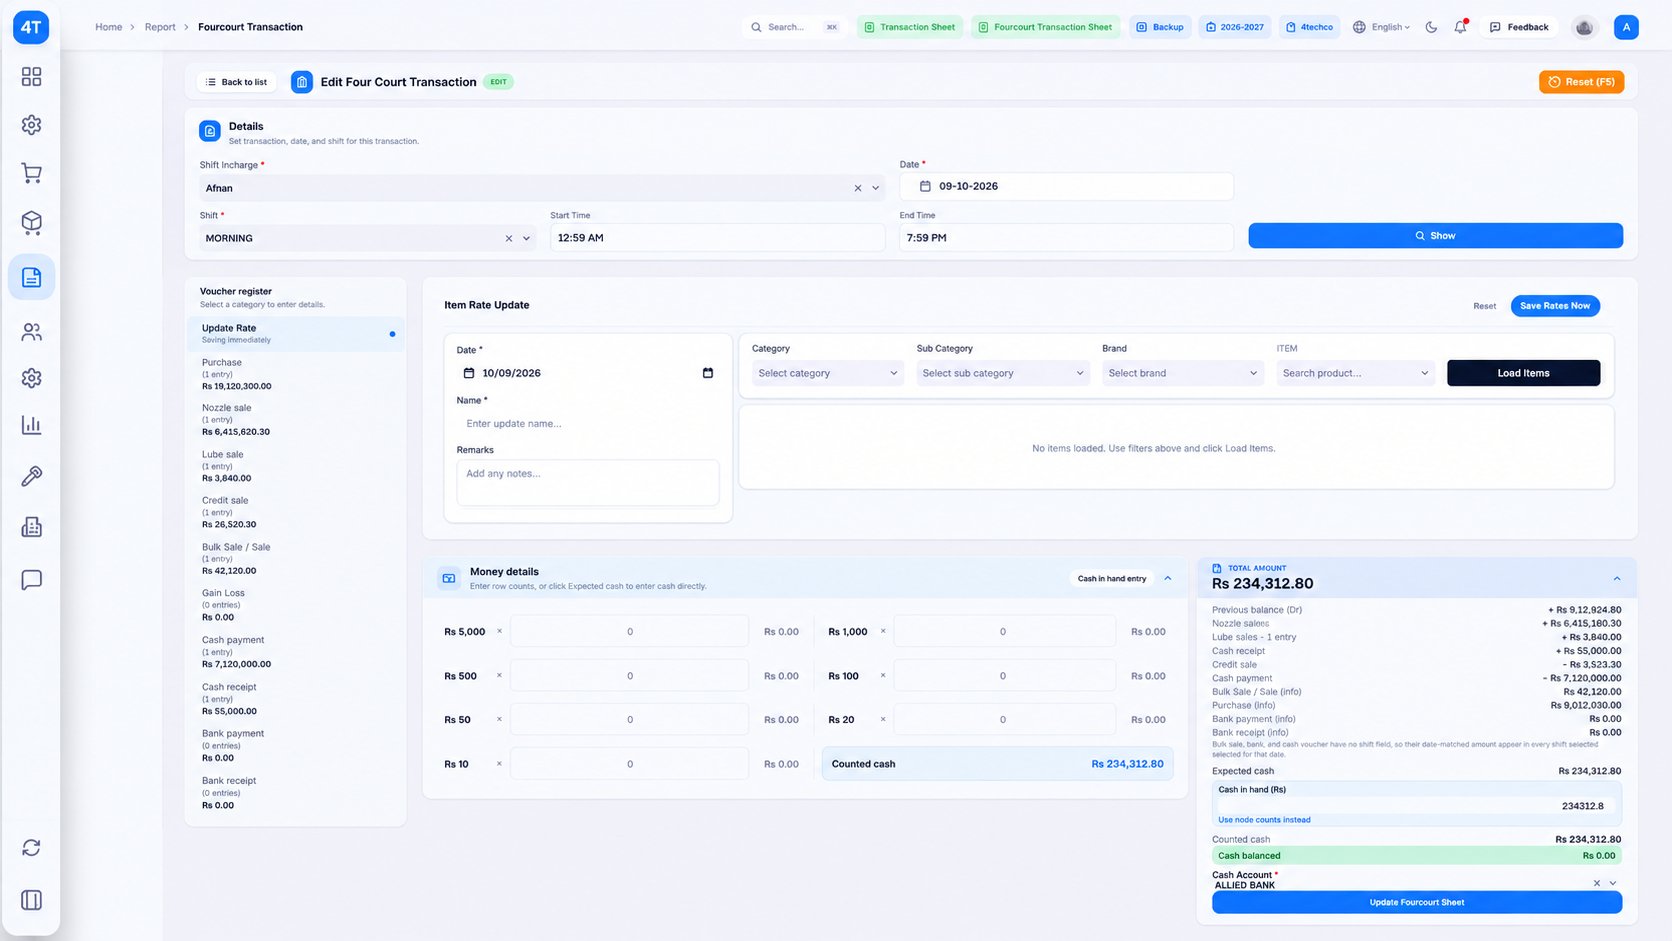Image resolution: width=1672 pixels, height=941 pixels.
Task: Collapse the Money details section chevron
Action: [1168, 578]
